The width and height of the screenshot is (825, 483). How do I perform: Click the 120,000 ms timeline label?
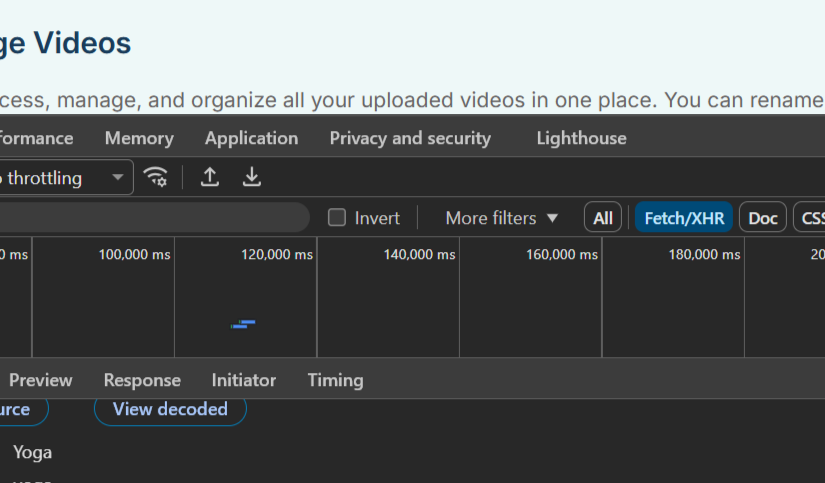(277, 255)
